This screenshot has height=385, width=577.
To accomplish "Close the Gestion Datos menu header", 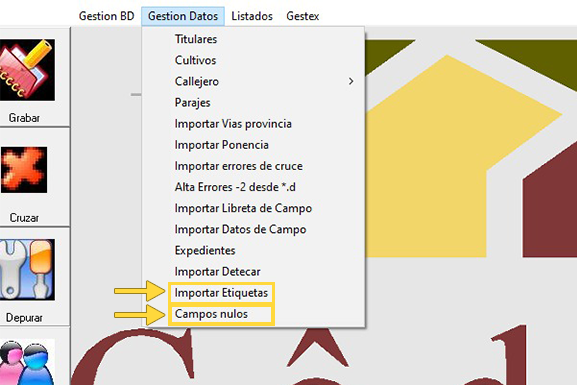I will click(x=183, y=16).
